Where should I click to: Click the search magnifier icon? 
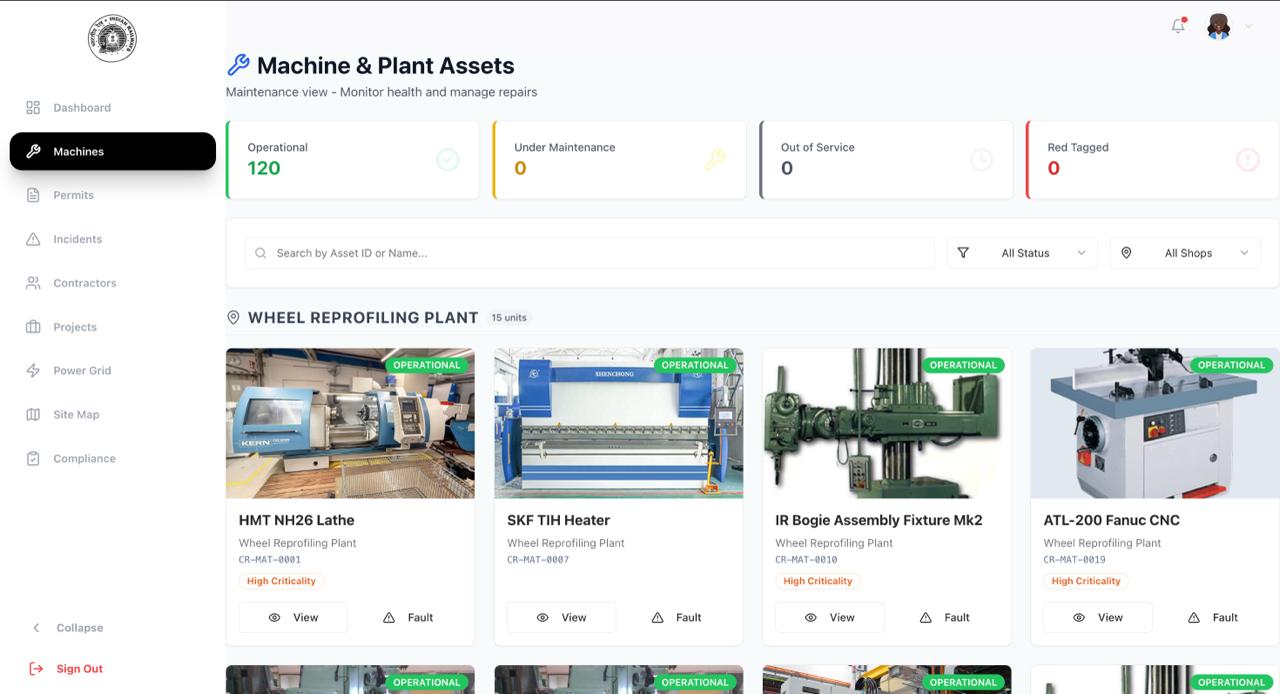261,253
